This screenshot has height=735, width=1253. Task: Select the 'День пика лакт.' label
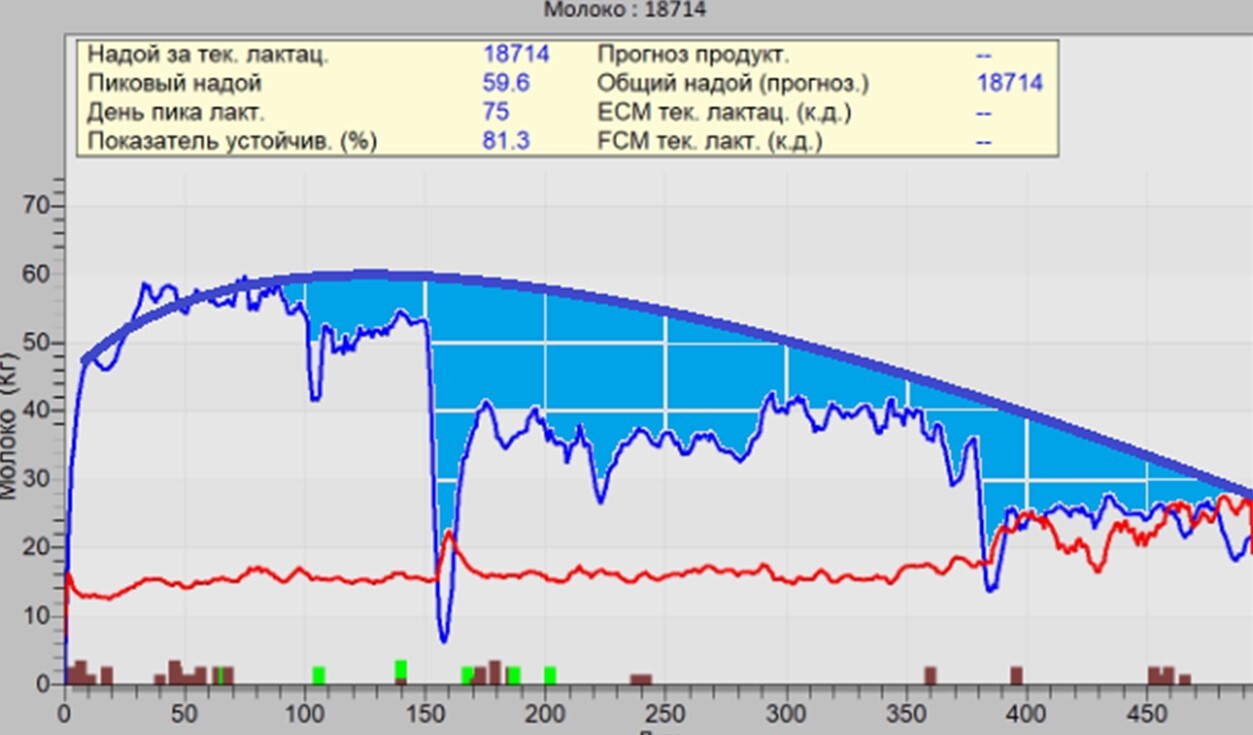click(176, 112)
